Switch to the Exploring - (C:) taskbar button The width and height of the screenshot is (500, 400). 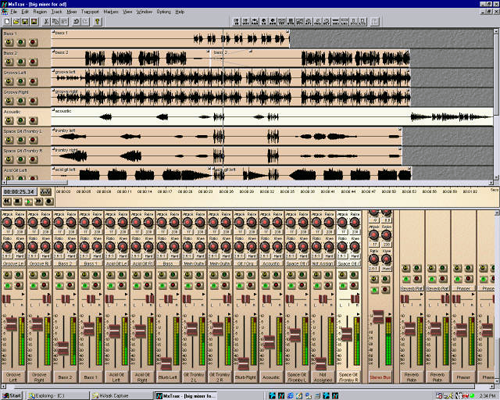coord(58,396)
